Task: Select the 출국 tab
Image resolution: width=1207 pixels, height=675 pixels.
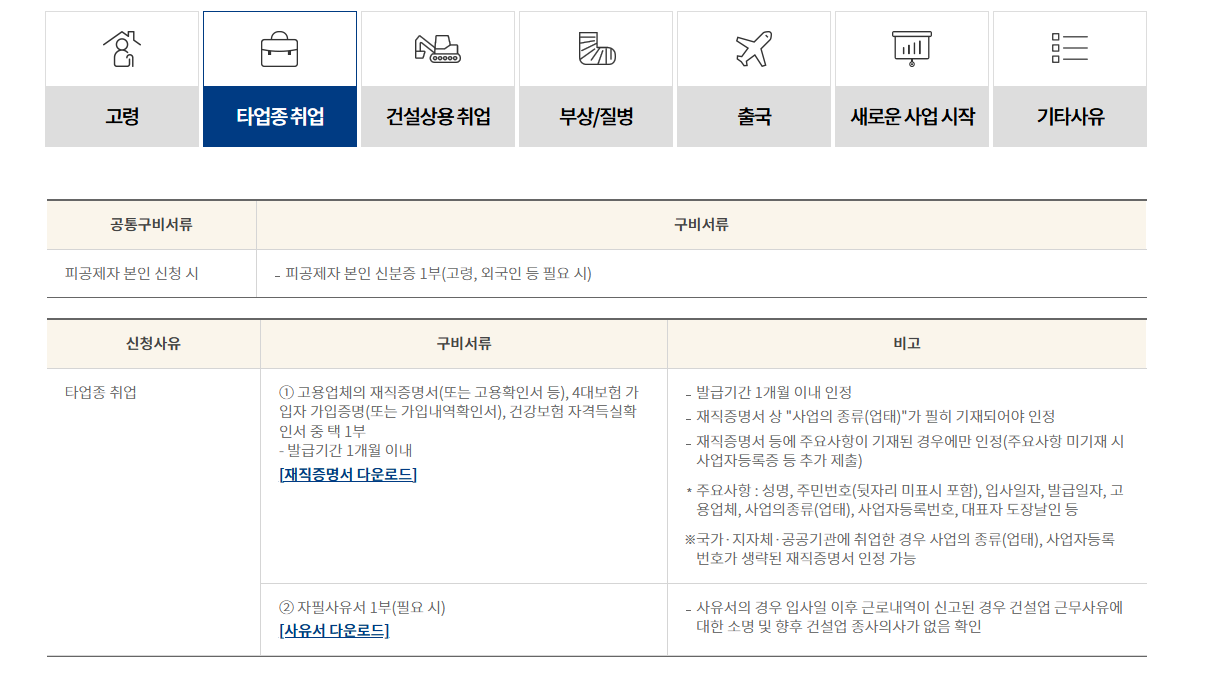Action: (753, 117)
